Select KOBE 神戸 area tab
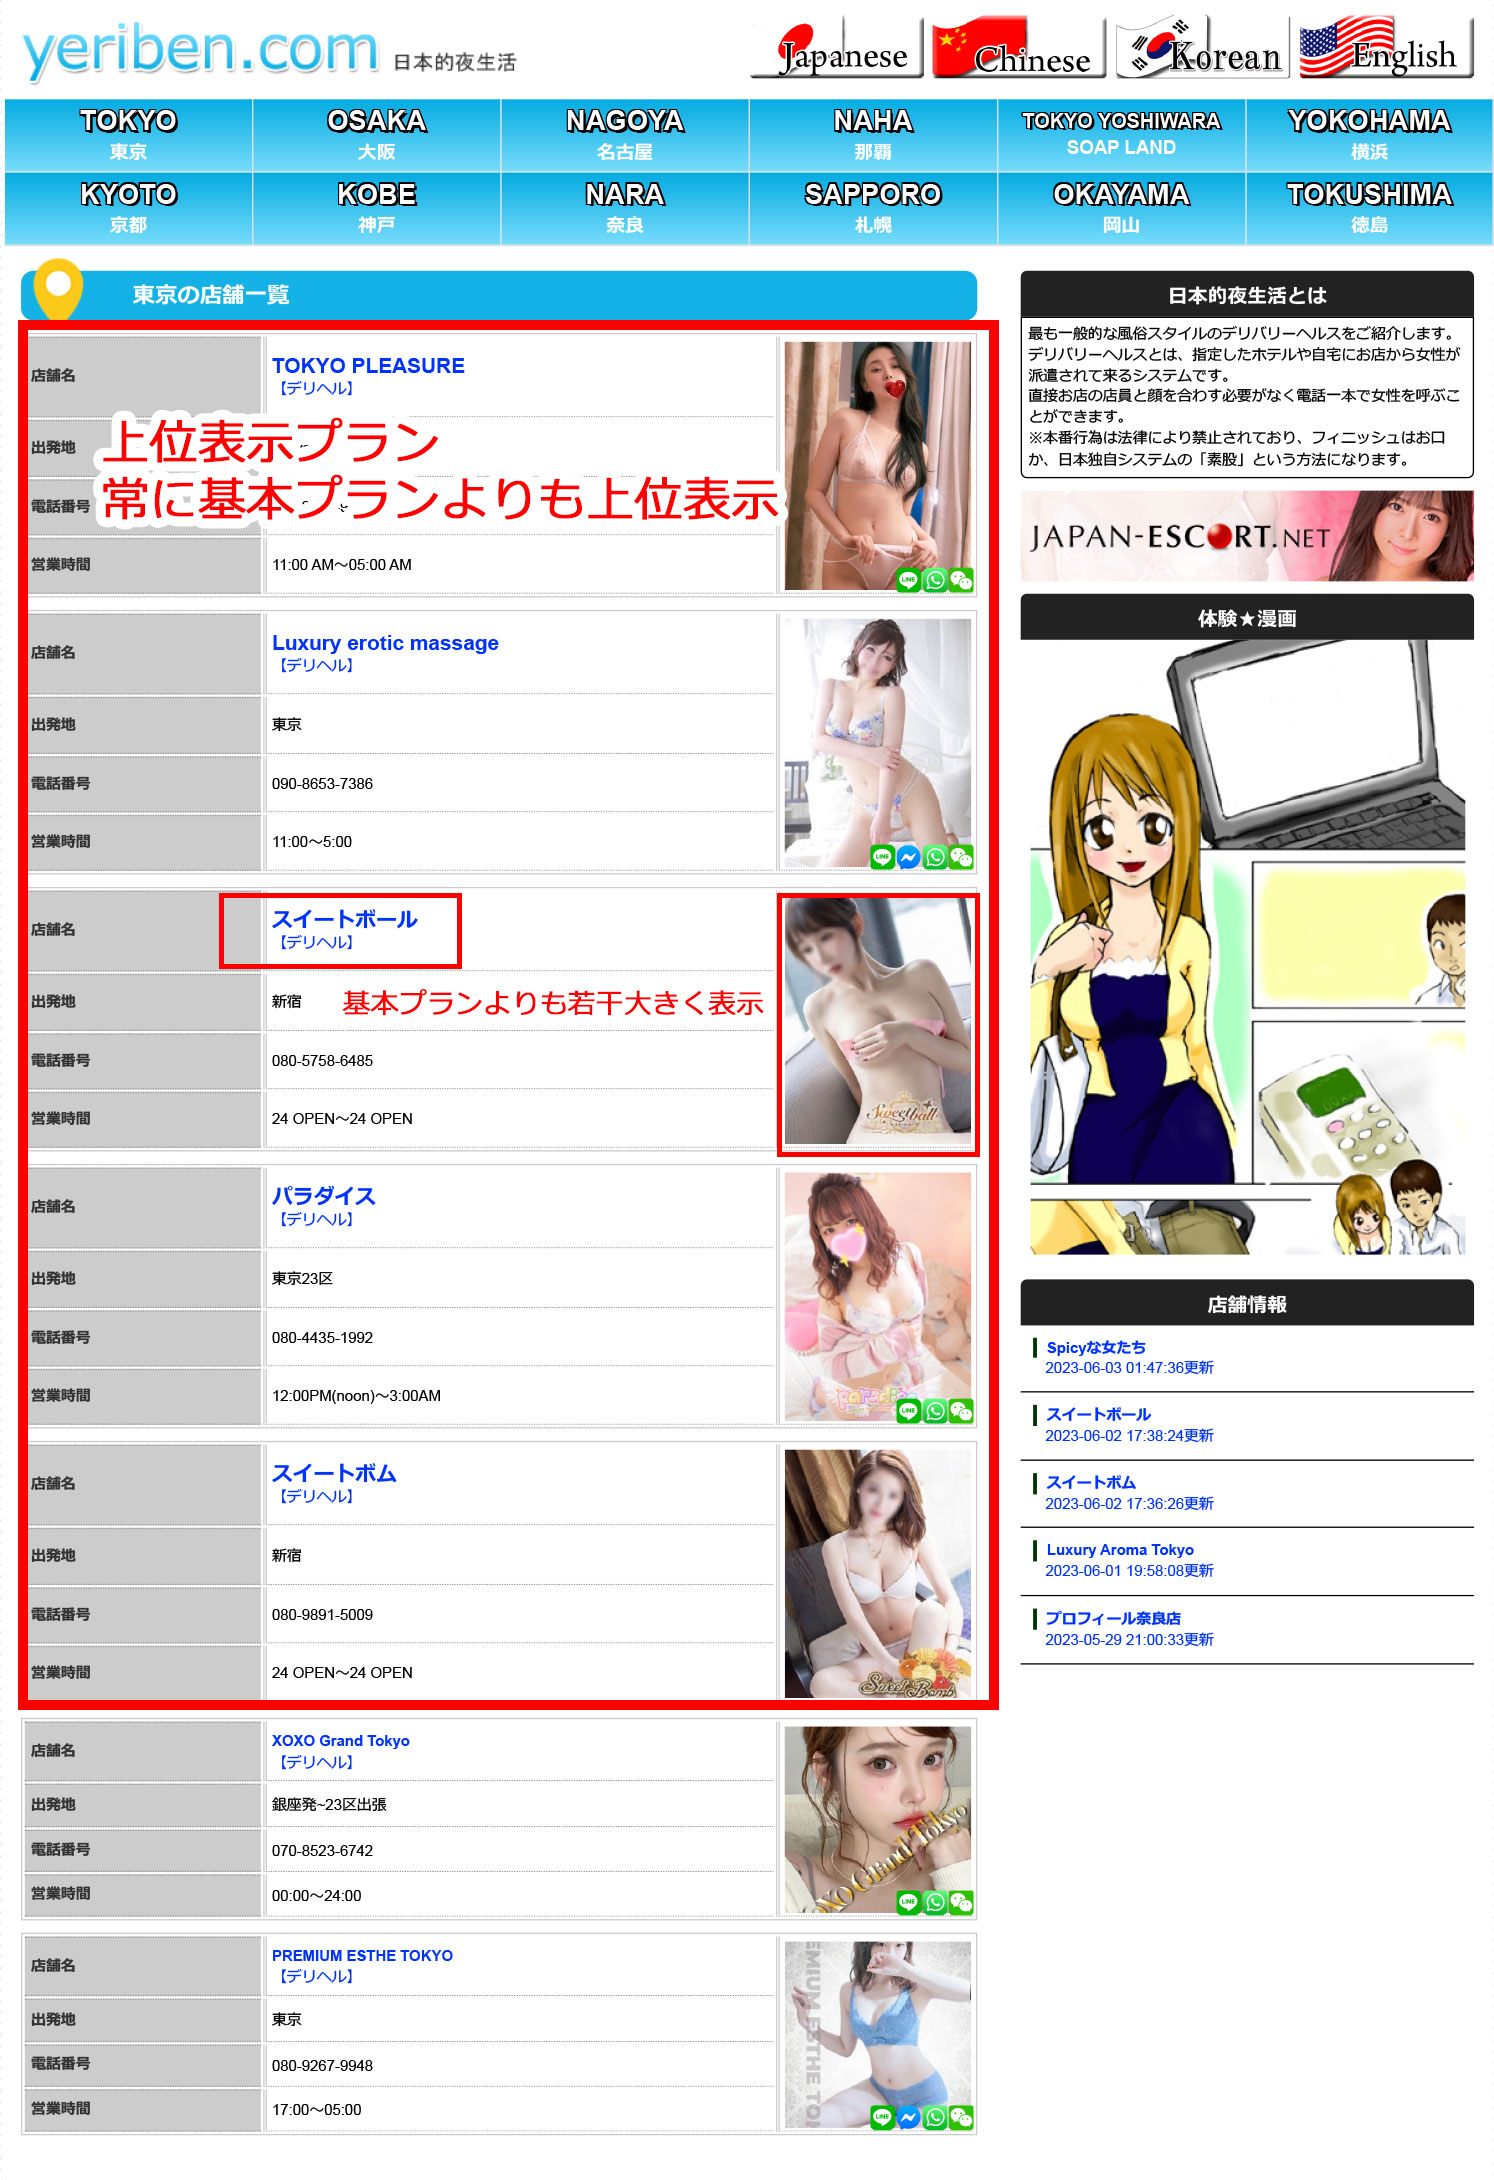The height and width of the screenshot is (2180, 1494). [x=377, y=208]
